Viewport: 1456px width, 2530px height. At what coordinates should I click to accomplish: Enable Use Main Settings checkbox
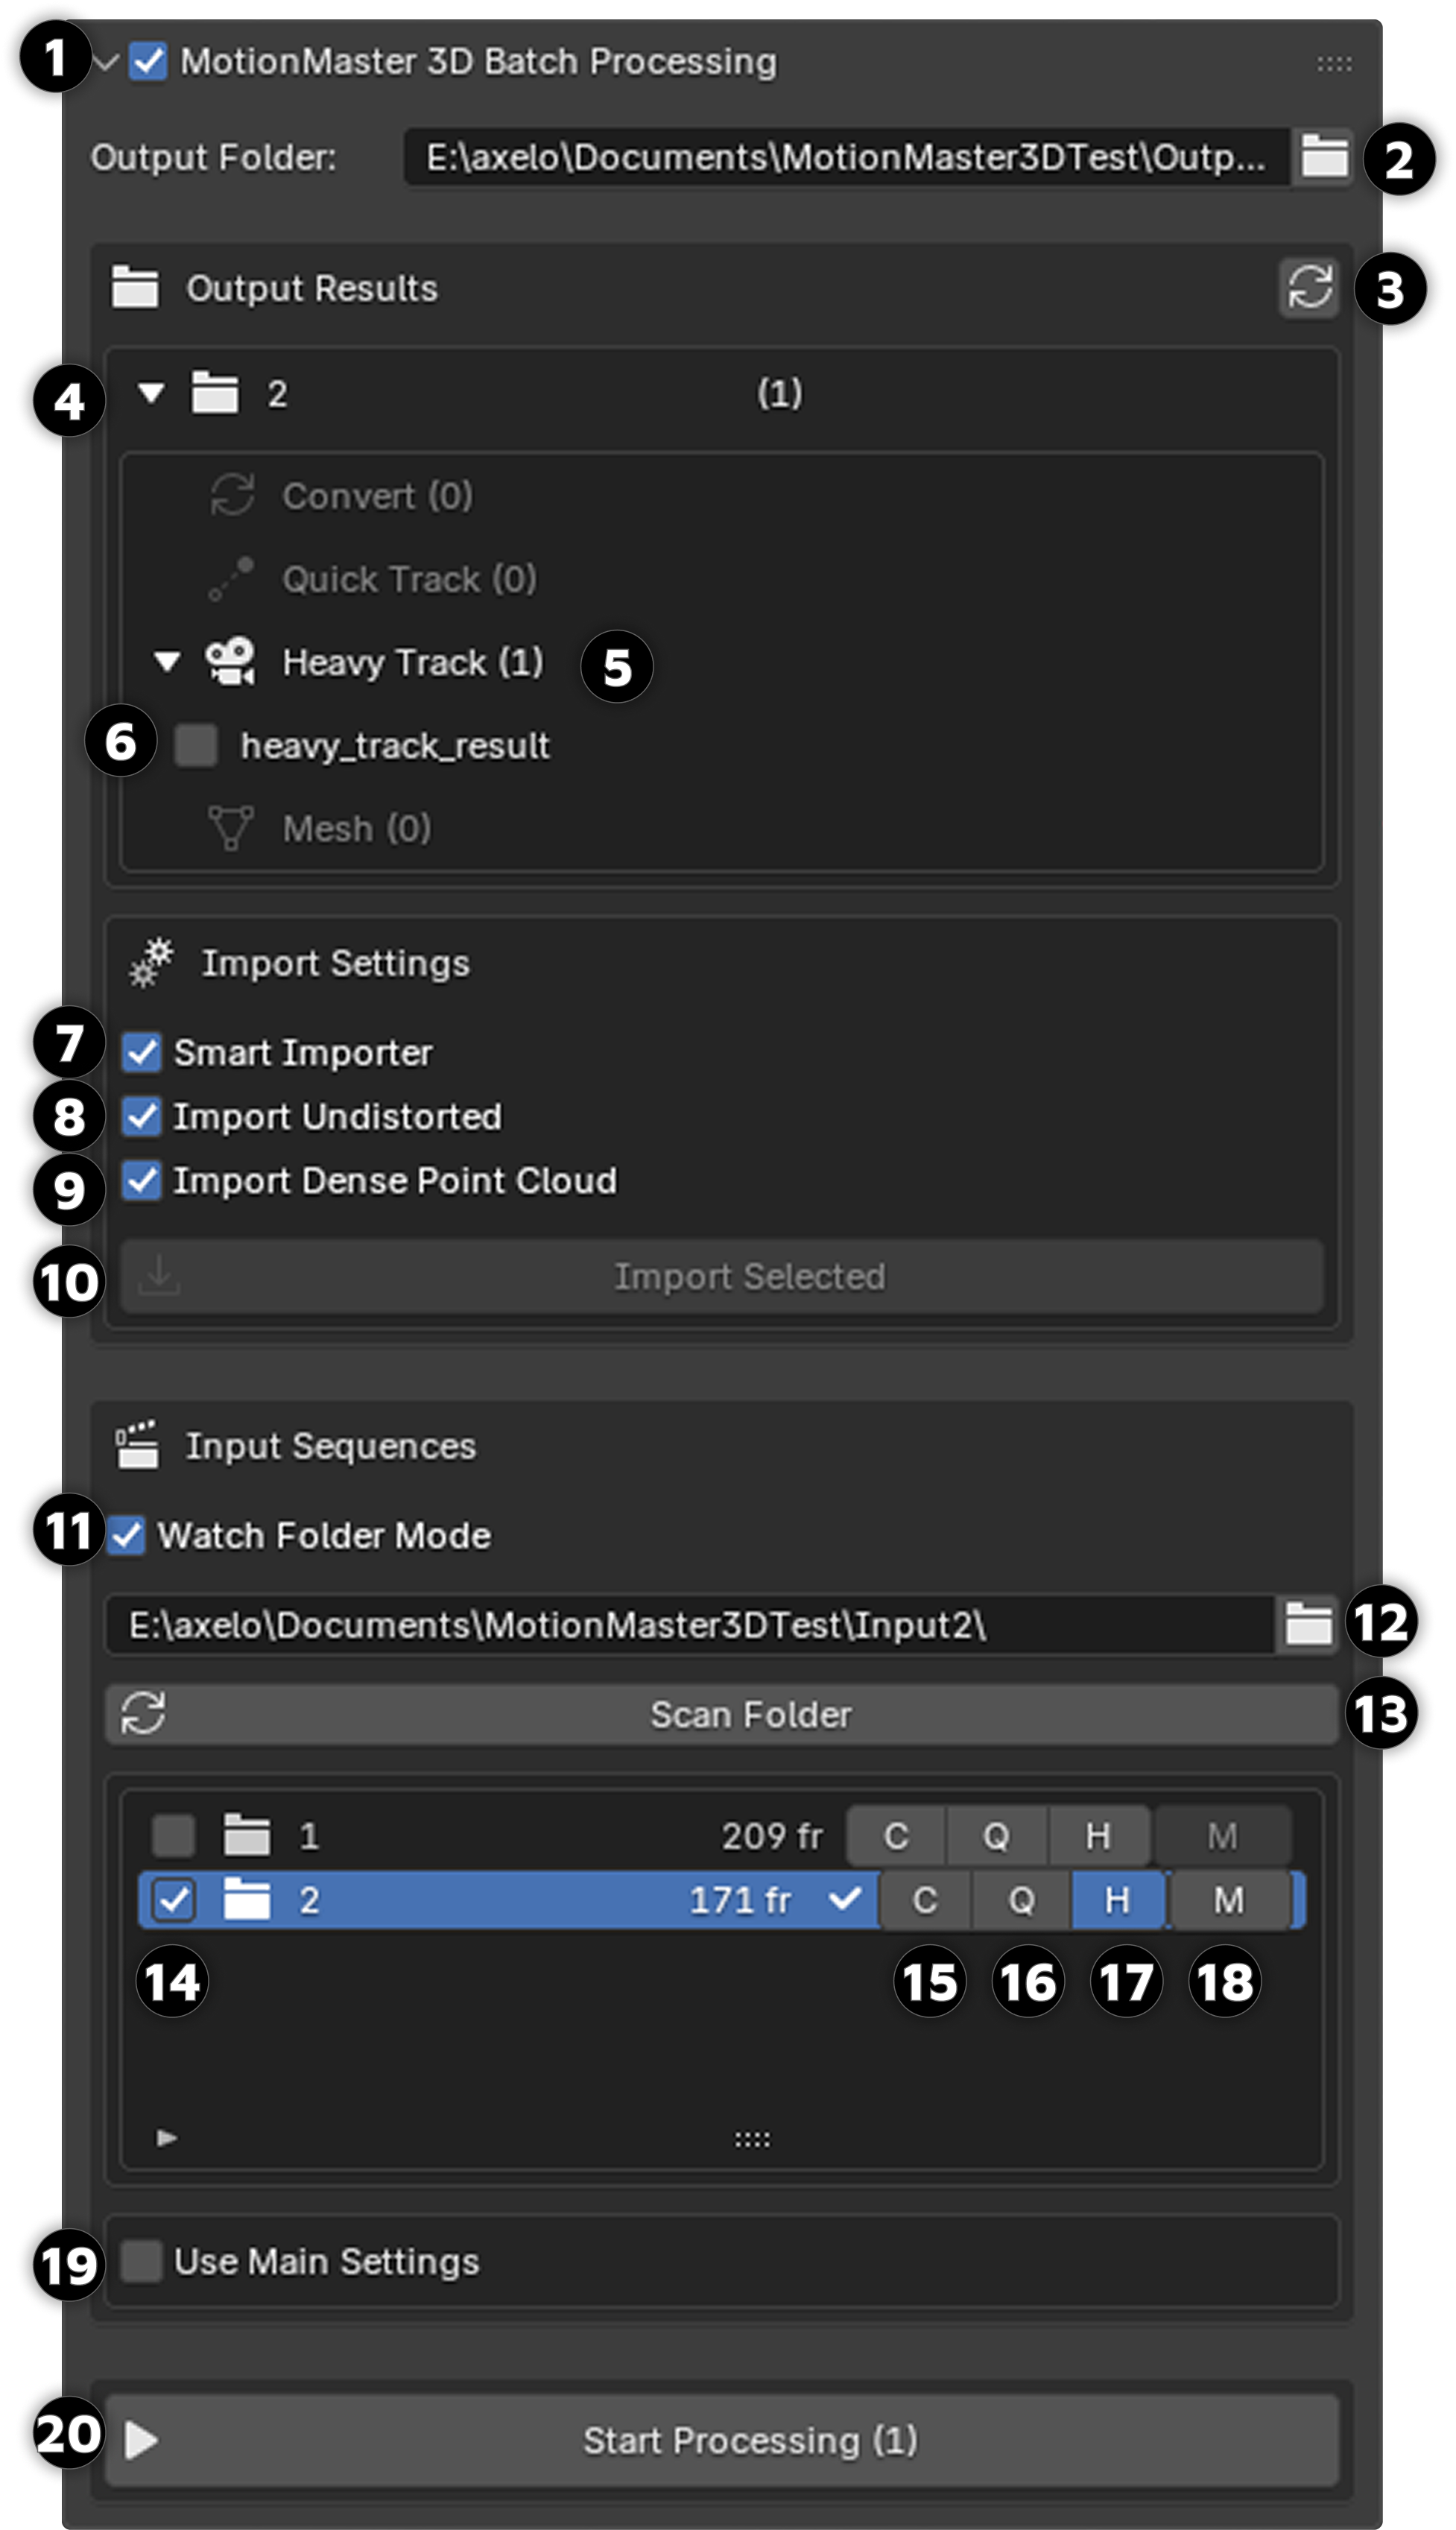click(x=142, y=2261)
